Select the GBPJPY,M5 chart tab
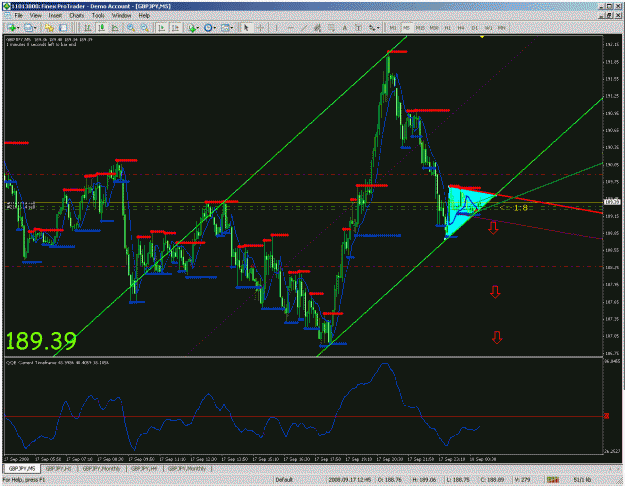The height and width of the screenshot is (486, 625). coord(22,468)
